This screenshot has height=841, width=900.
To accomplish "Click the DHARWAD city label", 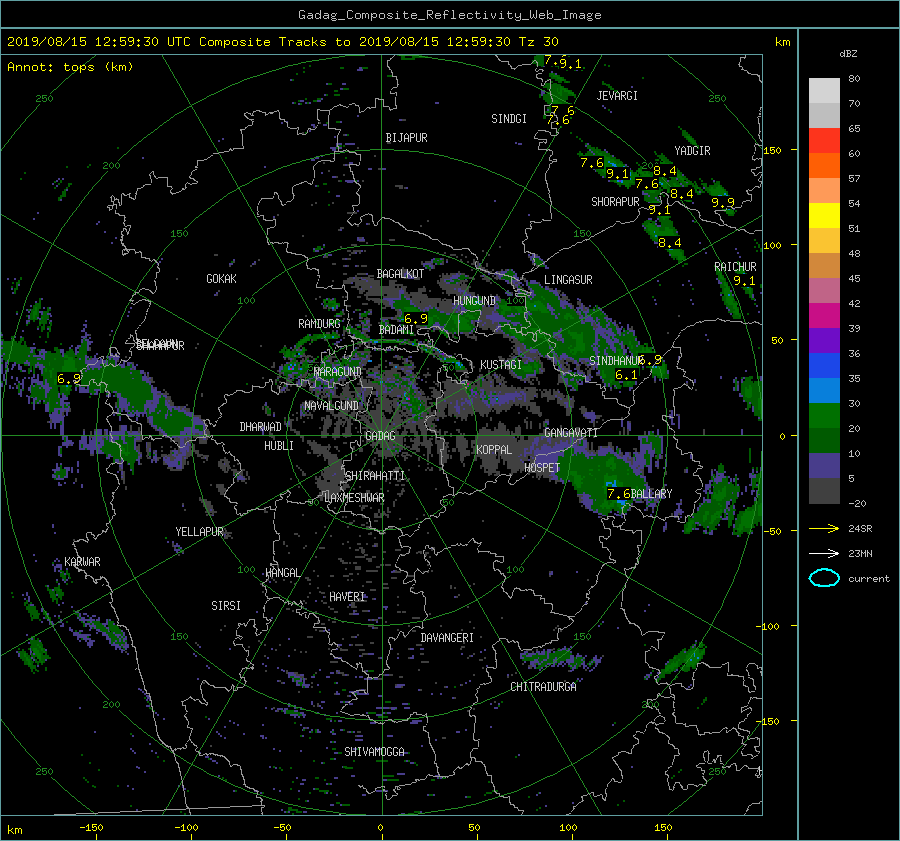I will click(260, 427).
